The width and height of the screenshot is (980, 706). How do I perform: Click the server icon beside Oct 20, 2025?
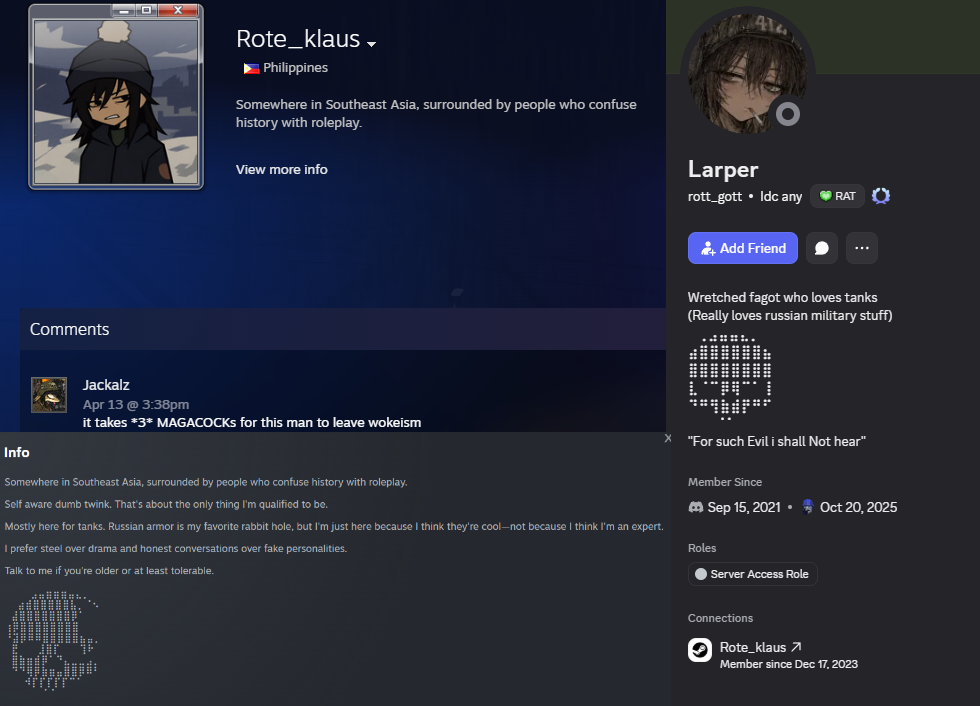[x=808, y=507]
